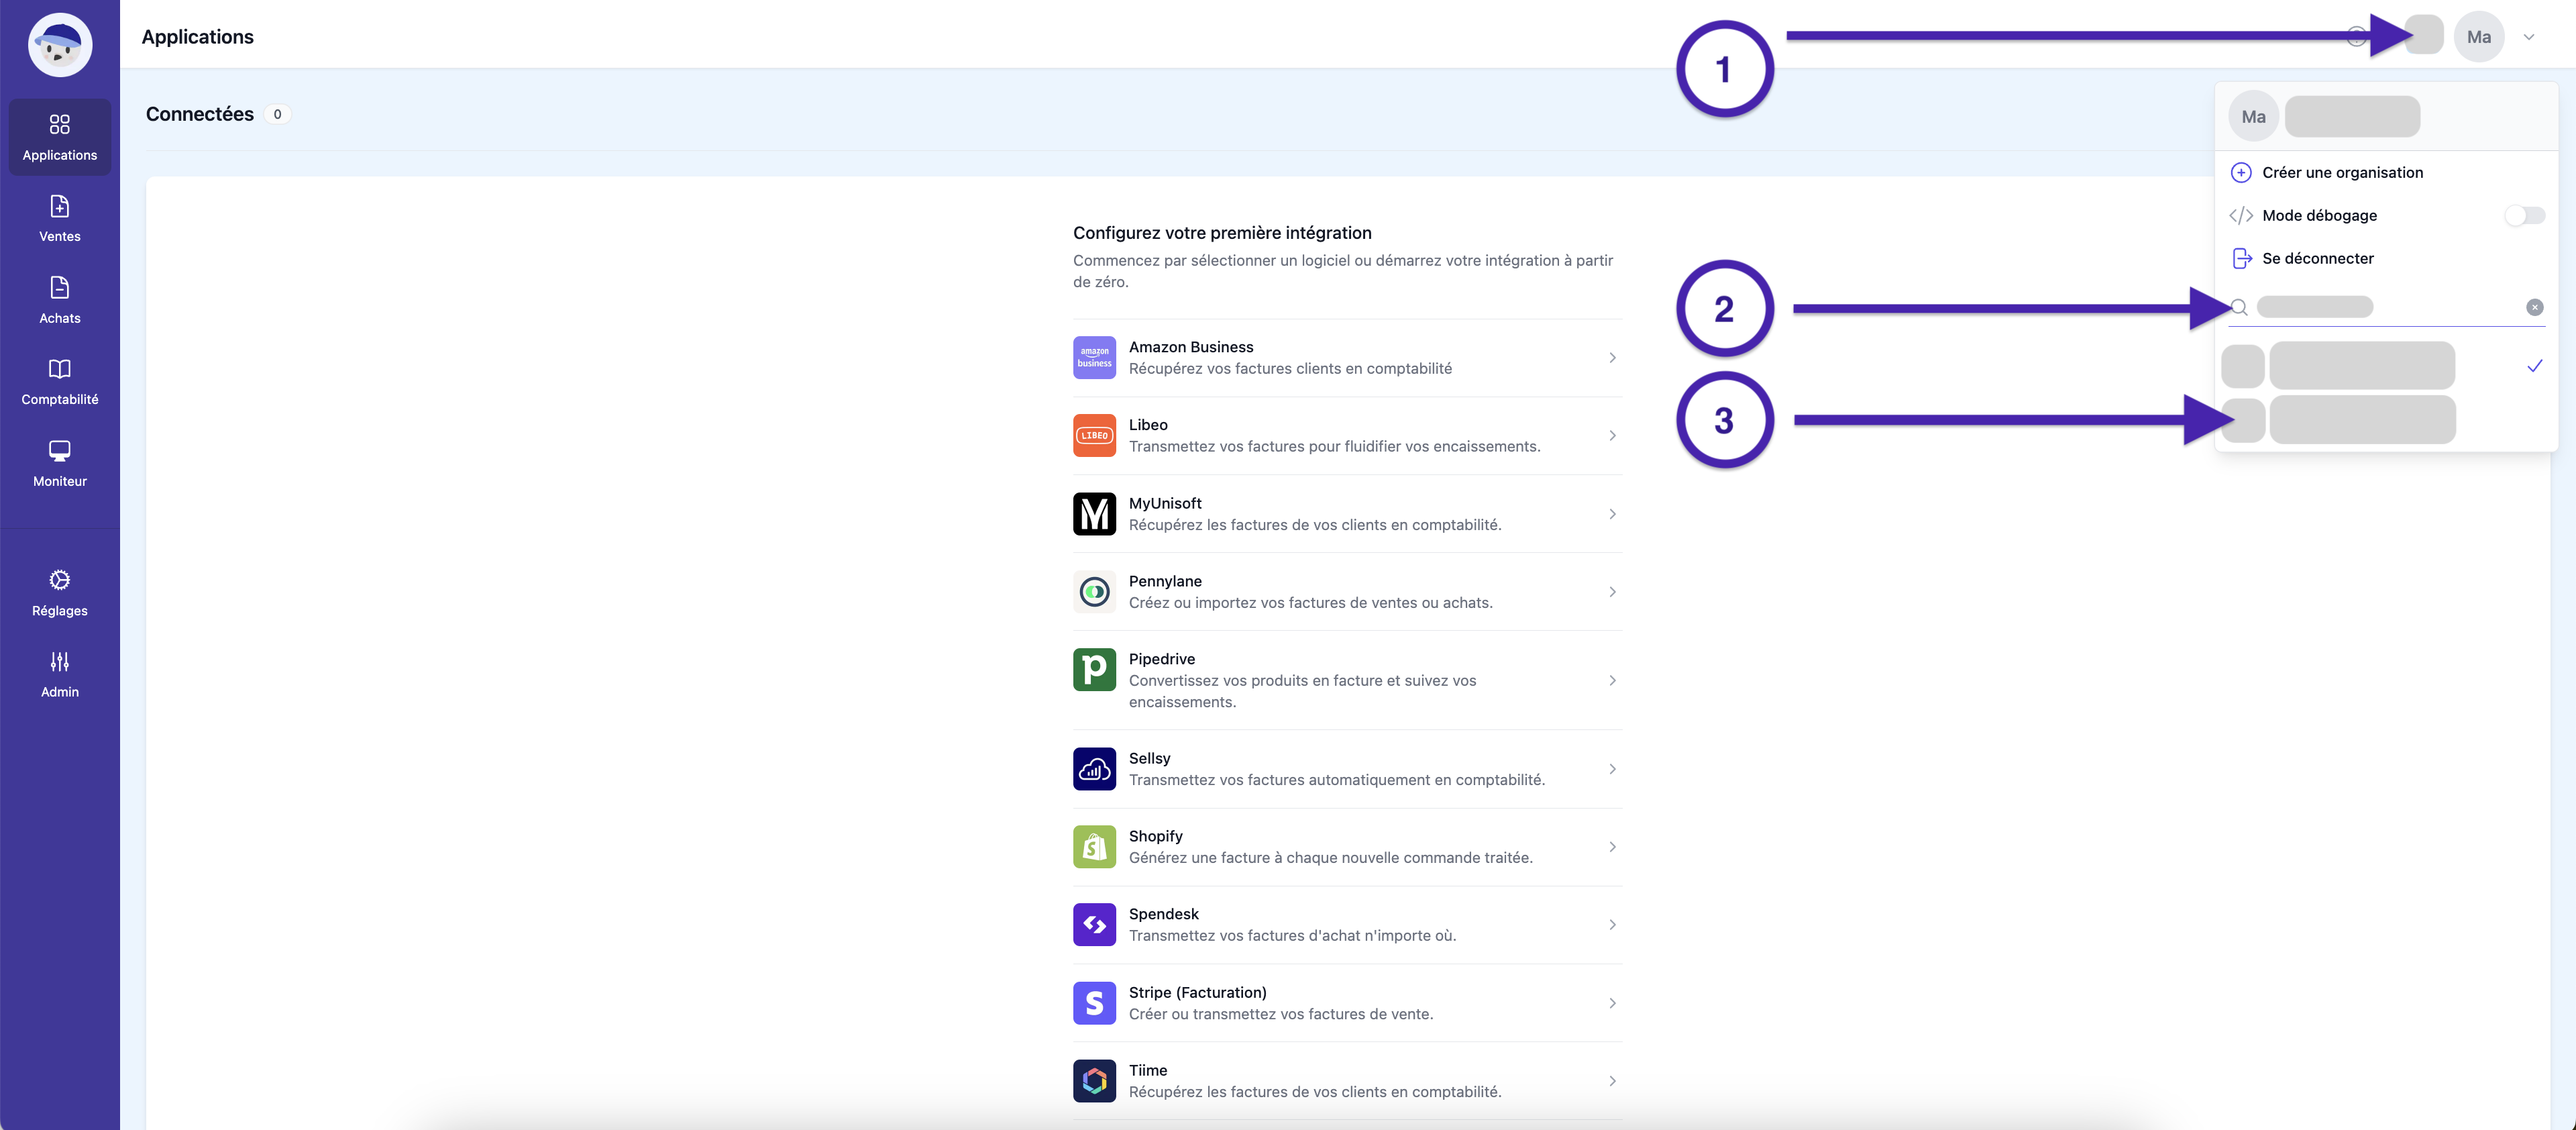Select Créer une organisation
2576x1130 pixels.
(x=2341, y=173)
